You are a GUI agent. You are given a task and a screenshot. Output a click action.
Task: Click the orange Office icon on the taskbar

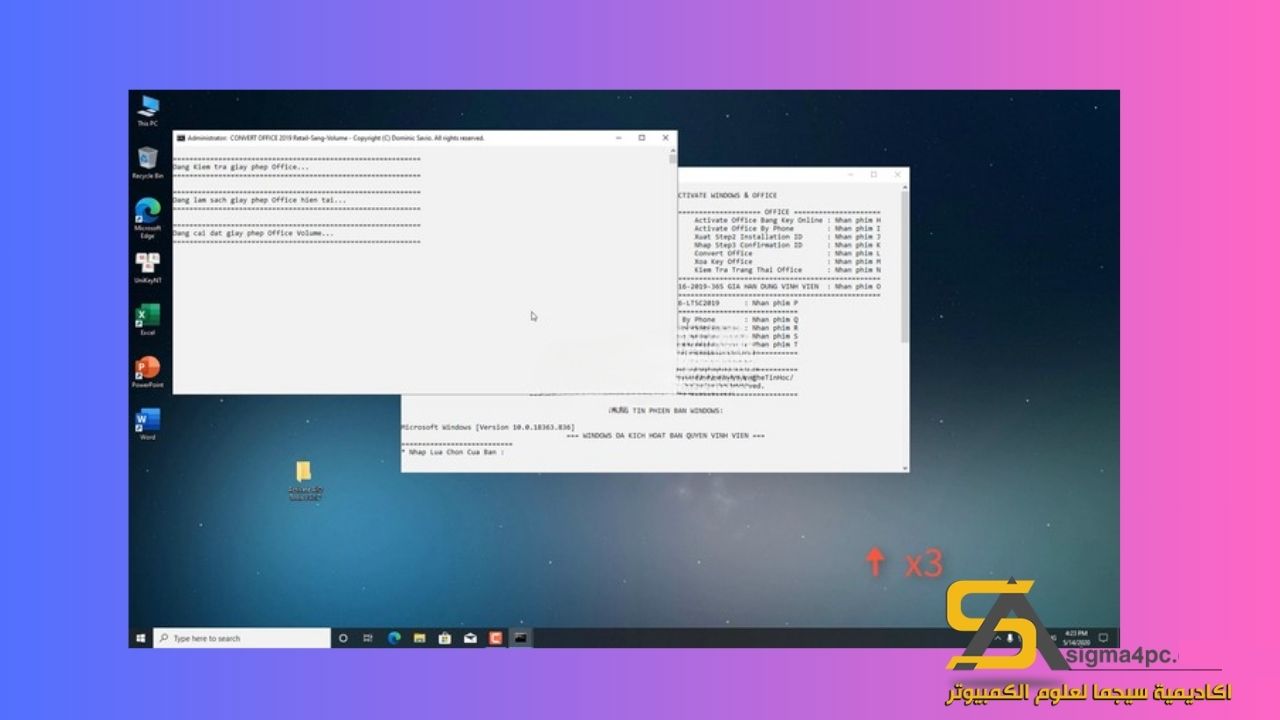click(495, 638)
